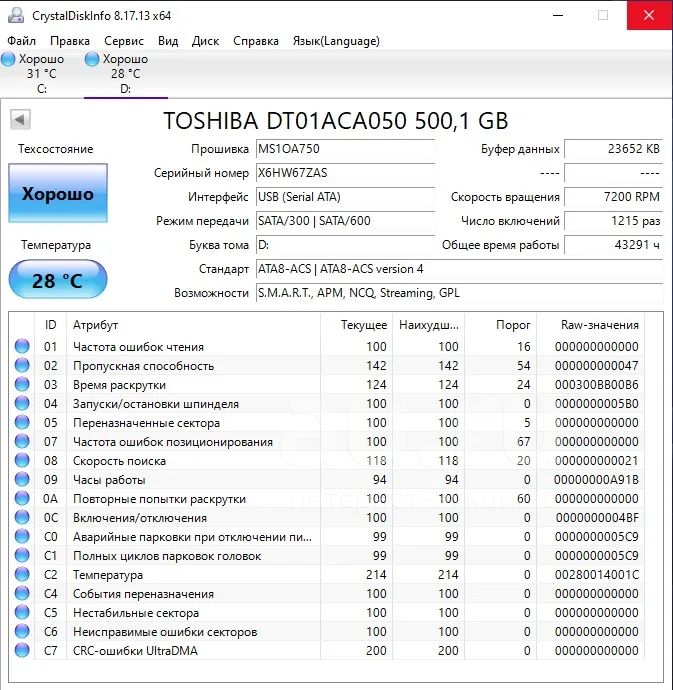The image size is (673, 690).
Task: Click the Raw-значения column header
Action: pyautogui.click(x=591, y=325)
